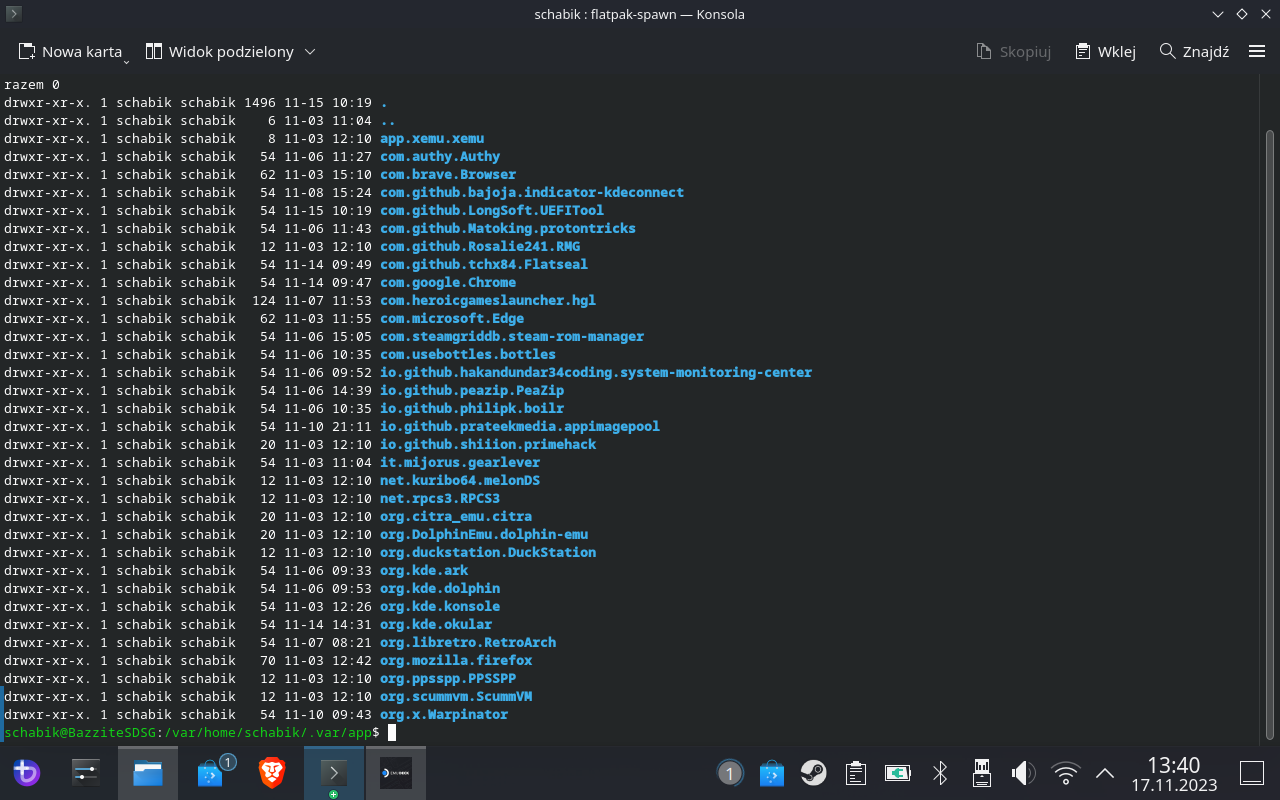Open a new tab with Nowa karta
This screenshot has width=1280, height=800.
(70, 51)
